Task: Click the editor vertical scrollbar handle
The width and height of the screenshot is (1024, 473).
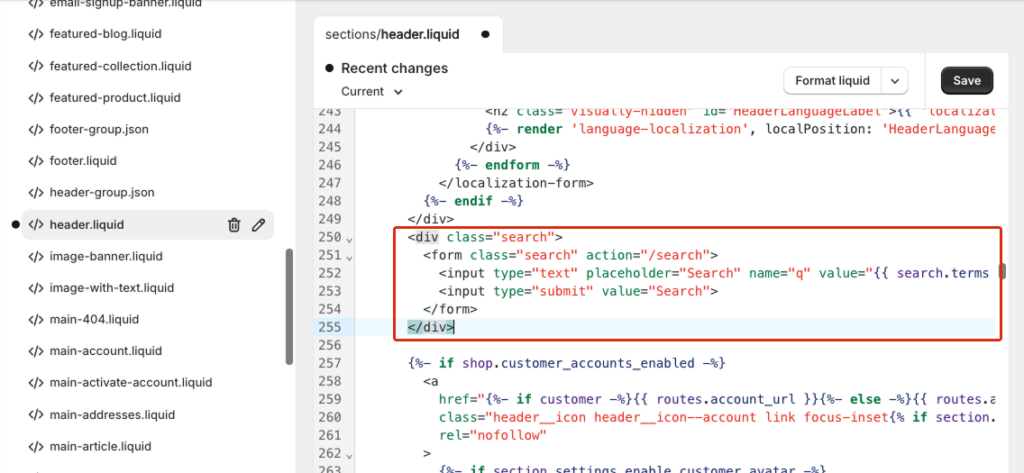Action: pos(1002,270)
